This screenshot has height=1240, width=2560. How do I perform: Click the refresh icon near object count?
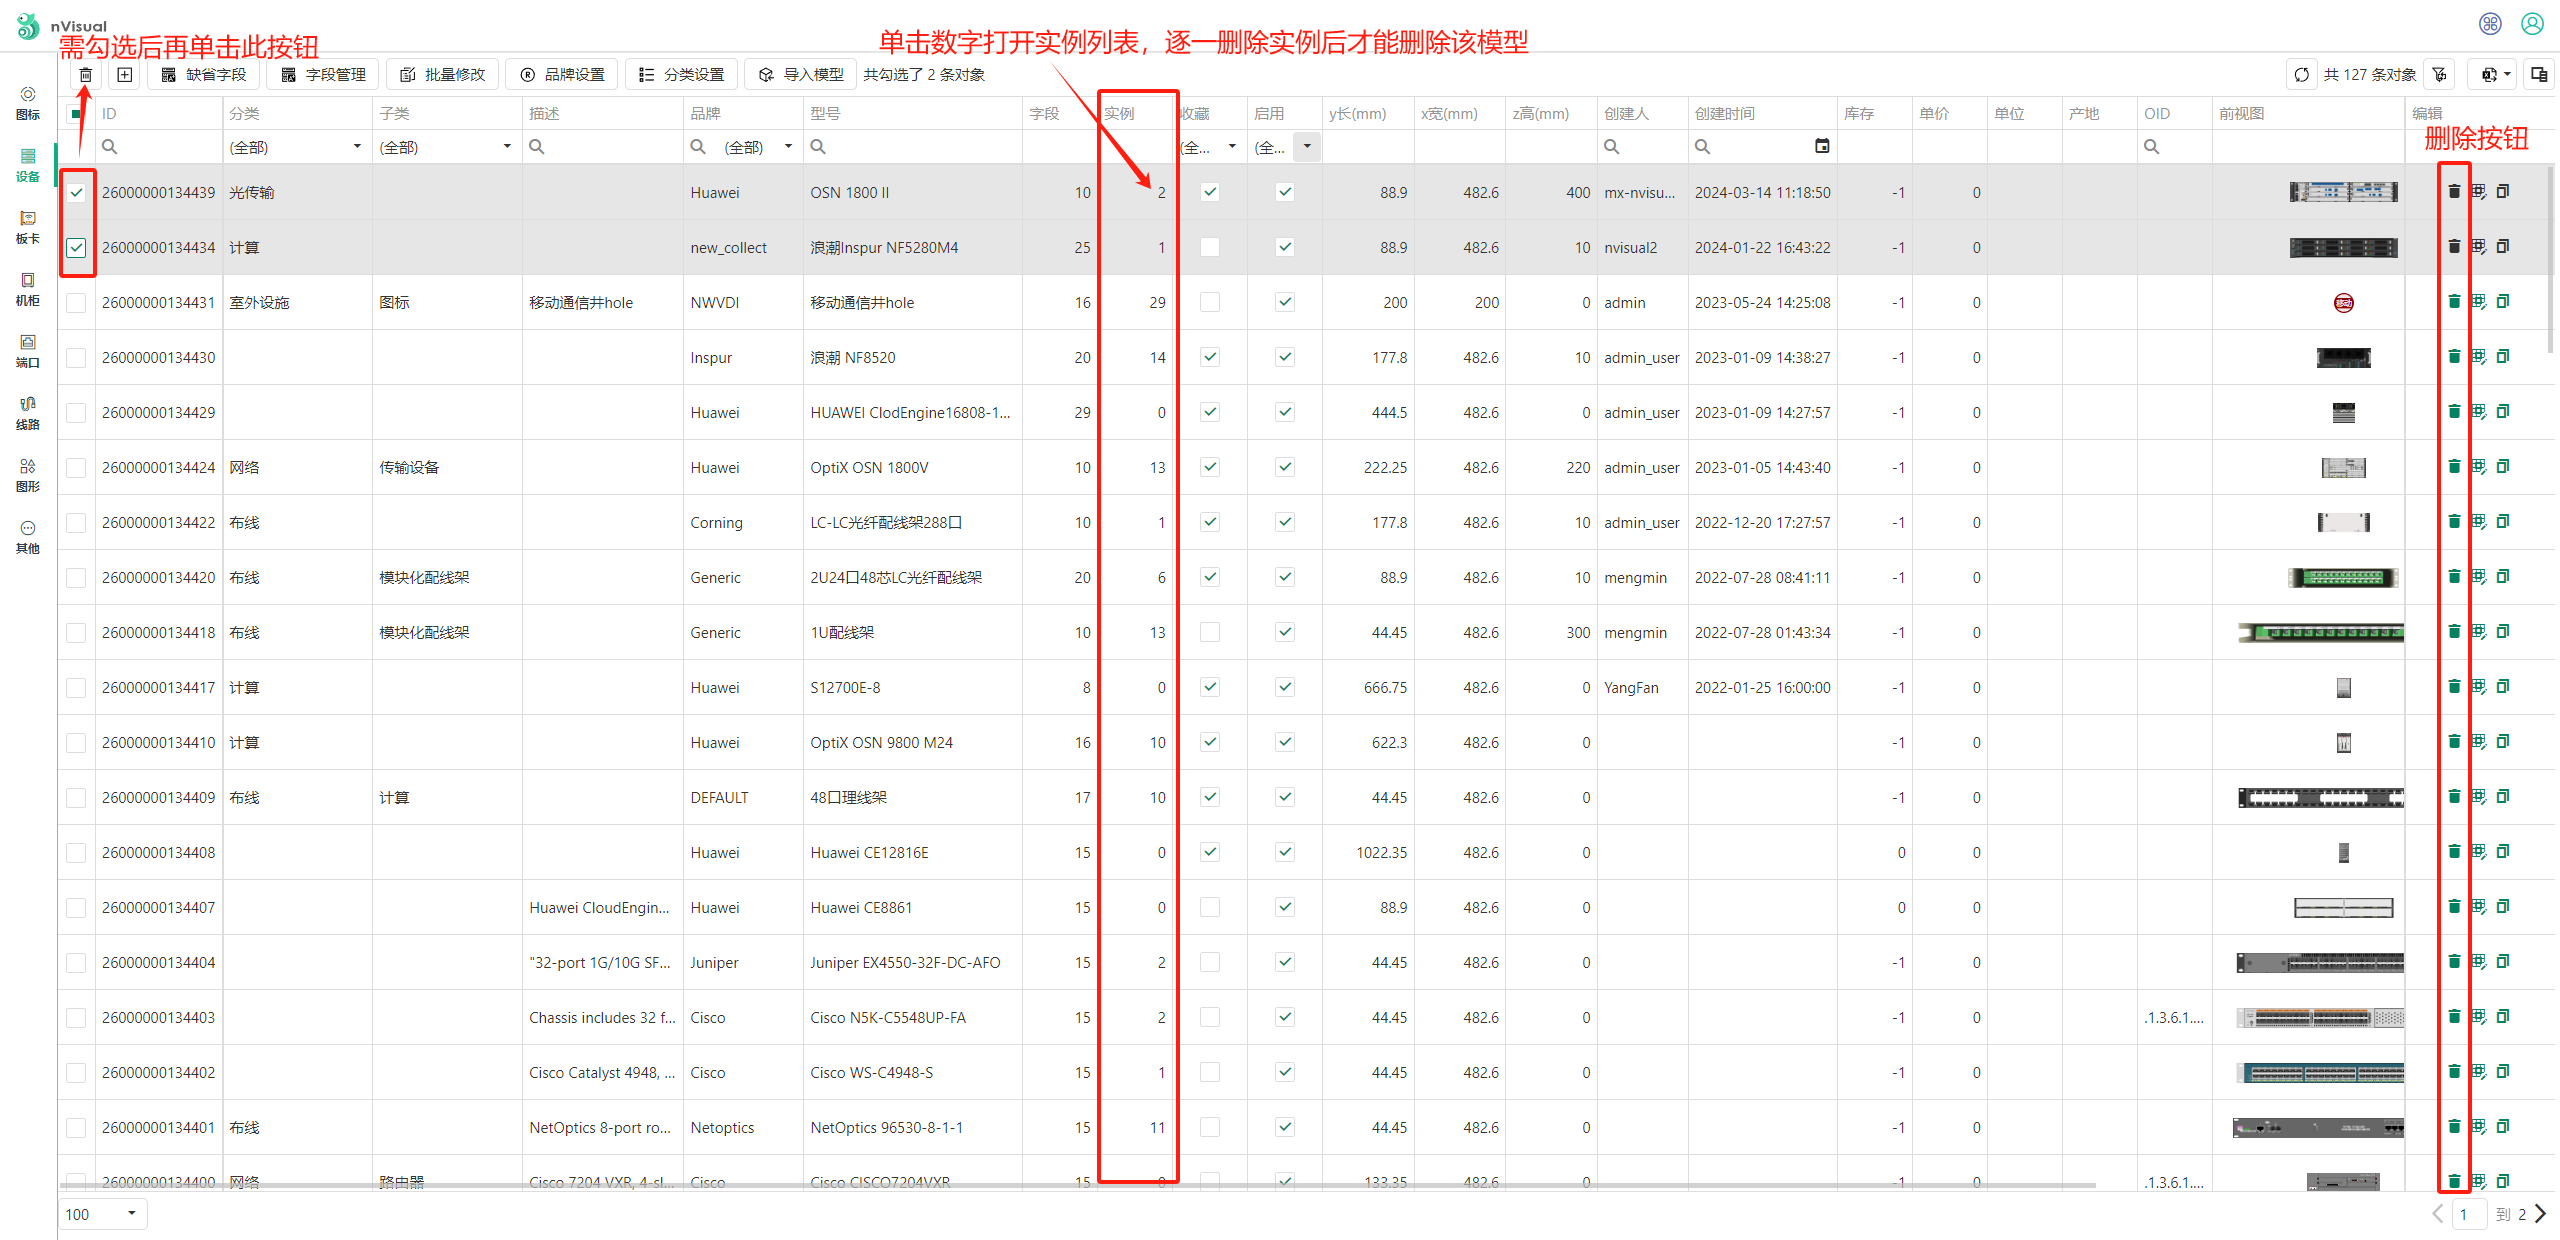point(2301,75)
